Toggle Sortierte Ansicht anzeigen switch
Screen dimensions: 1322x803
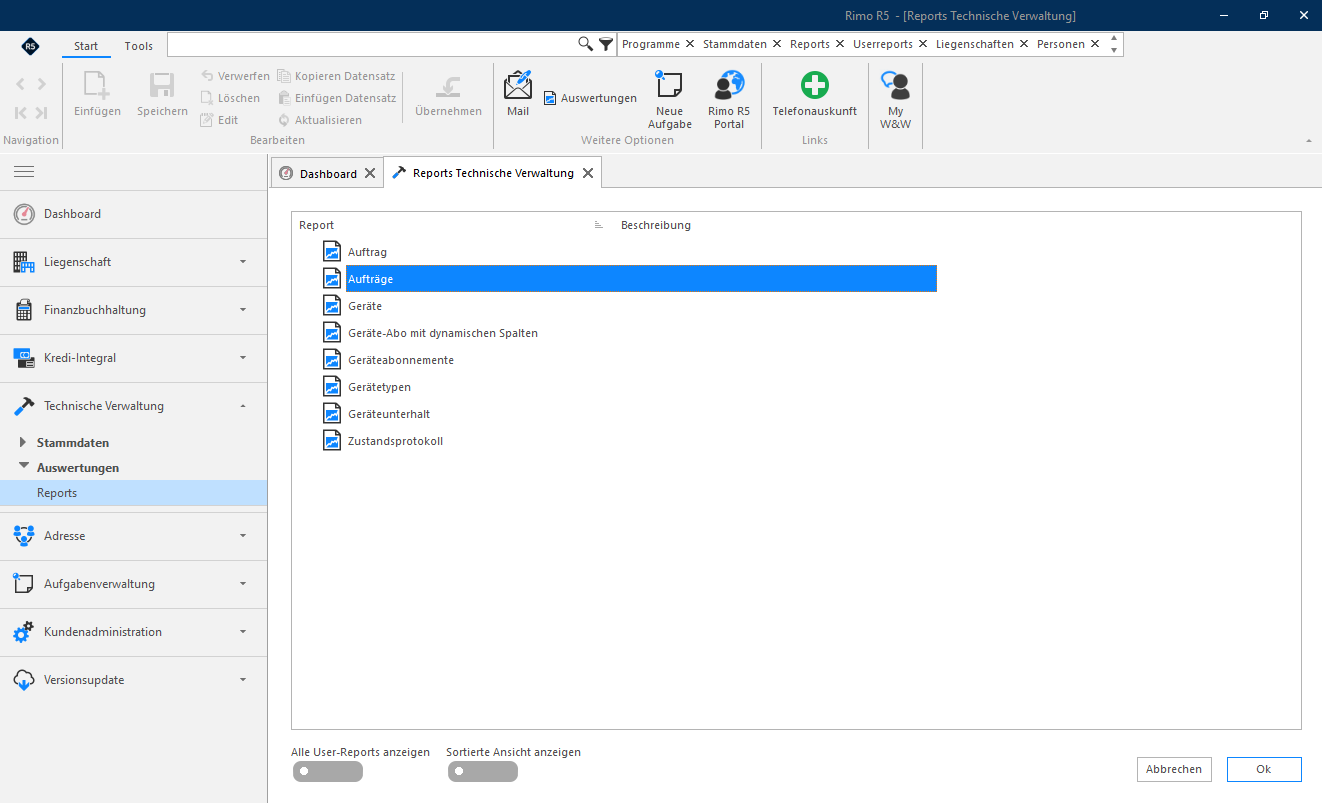pos(483,771)
